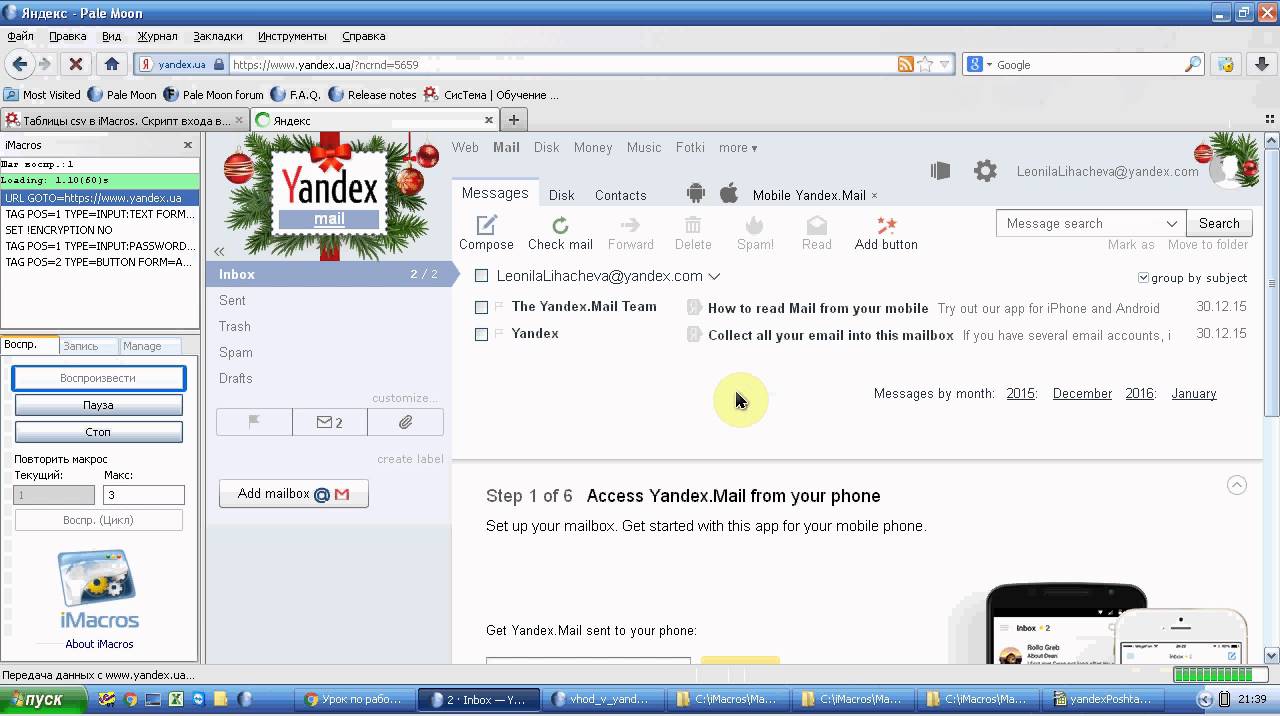Image resolution: width=1280 pixels, height=716 pixels.
Task: Start the Google search with the magnifier icon
Action: [x=1192, y=64]
